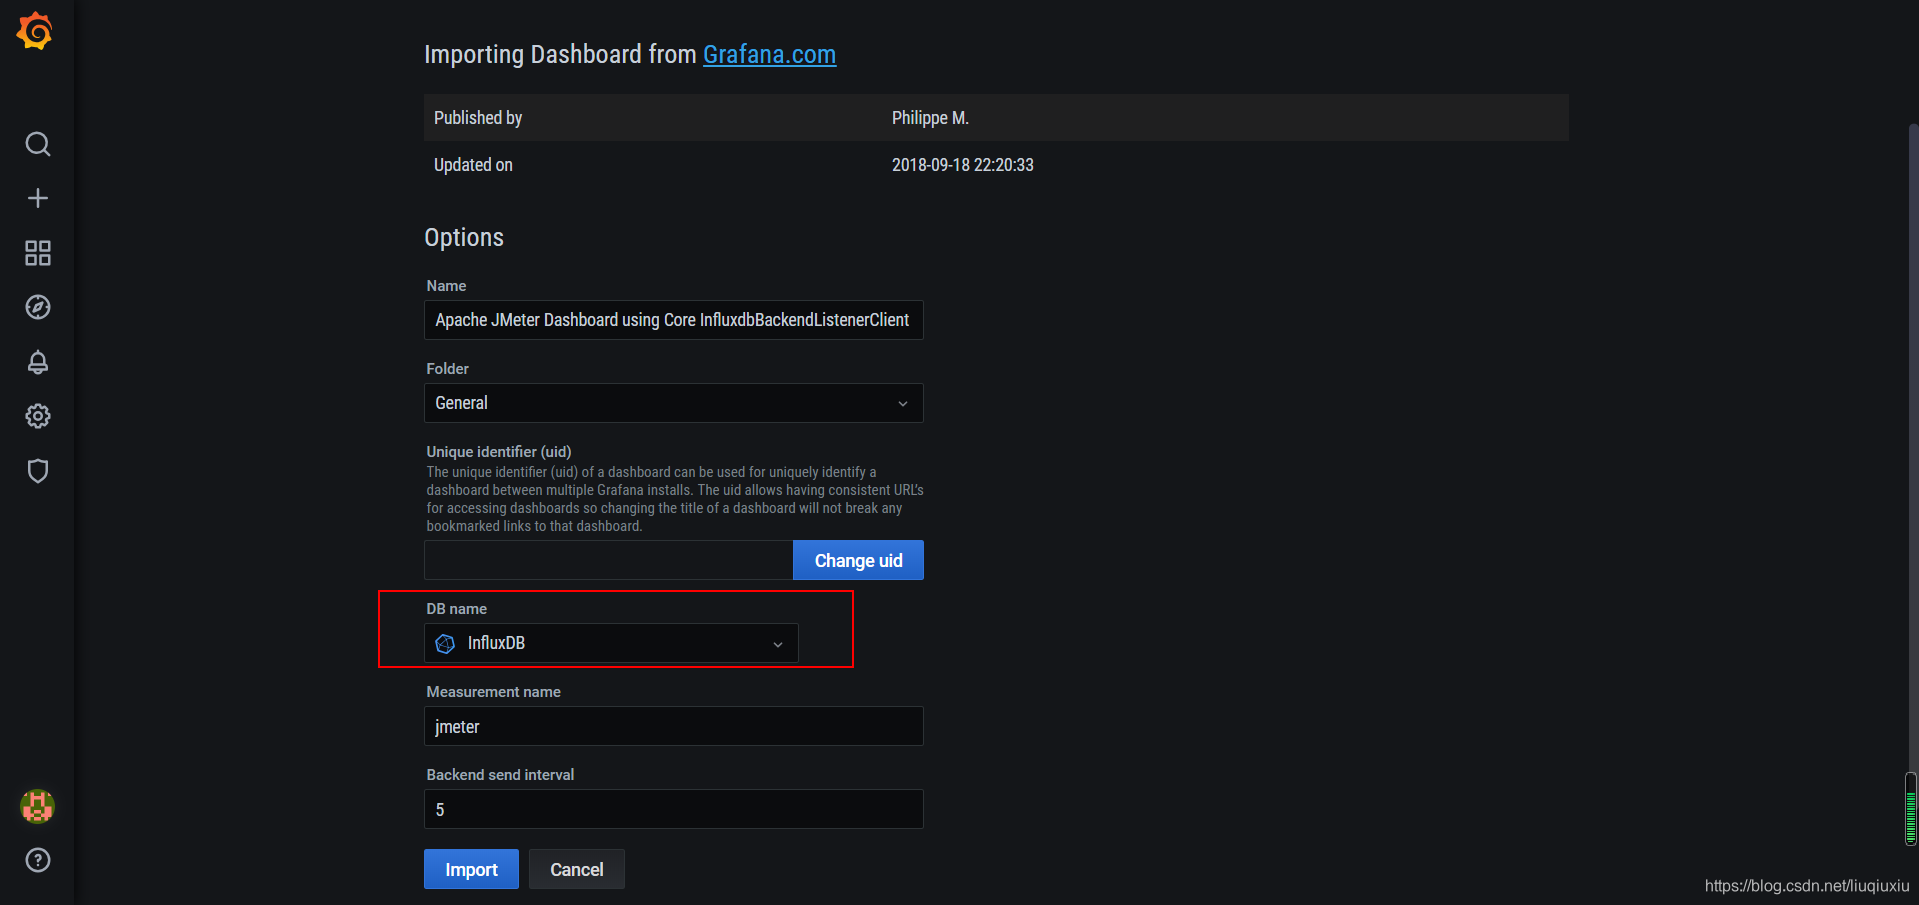Open the Server Admin shield icon

click(x=38, y=471)
